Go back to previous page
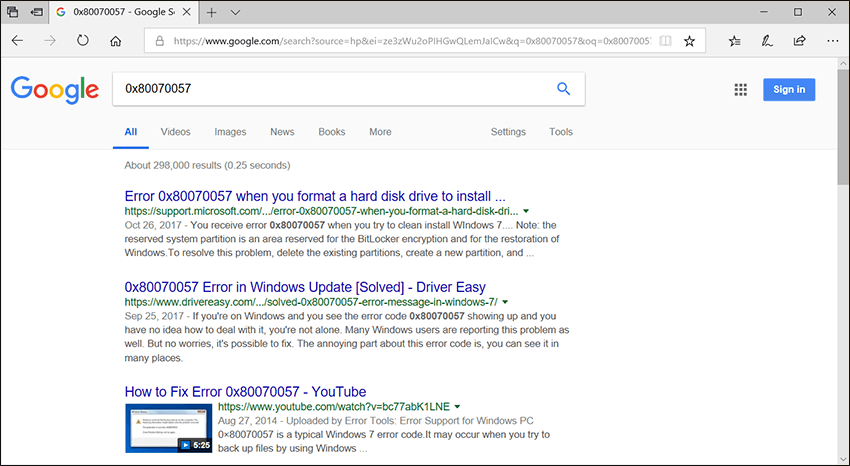The height and width of the screenshot is (466, 850). pos(17,41)
